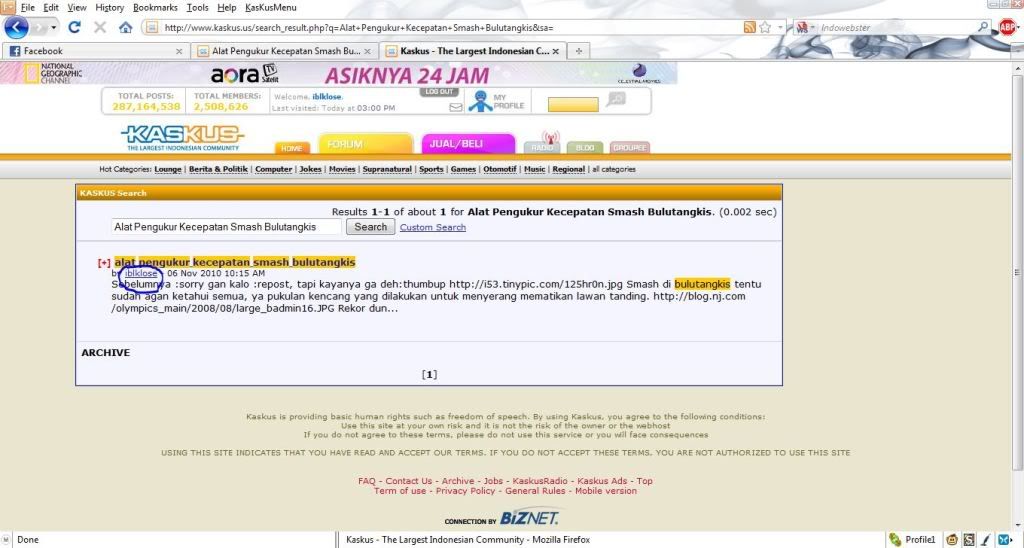Click the FAQ footer link
The height and width of the screenshot is (548, 1024).
pyautogui.click(x=366, y=481)
